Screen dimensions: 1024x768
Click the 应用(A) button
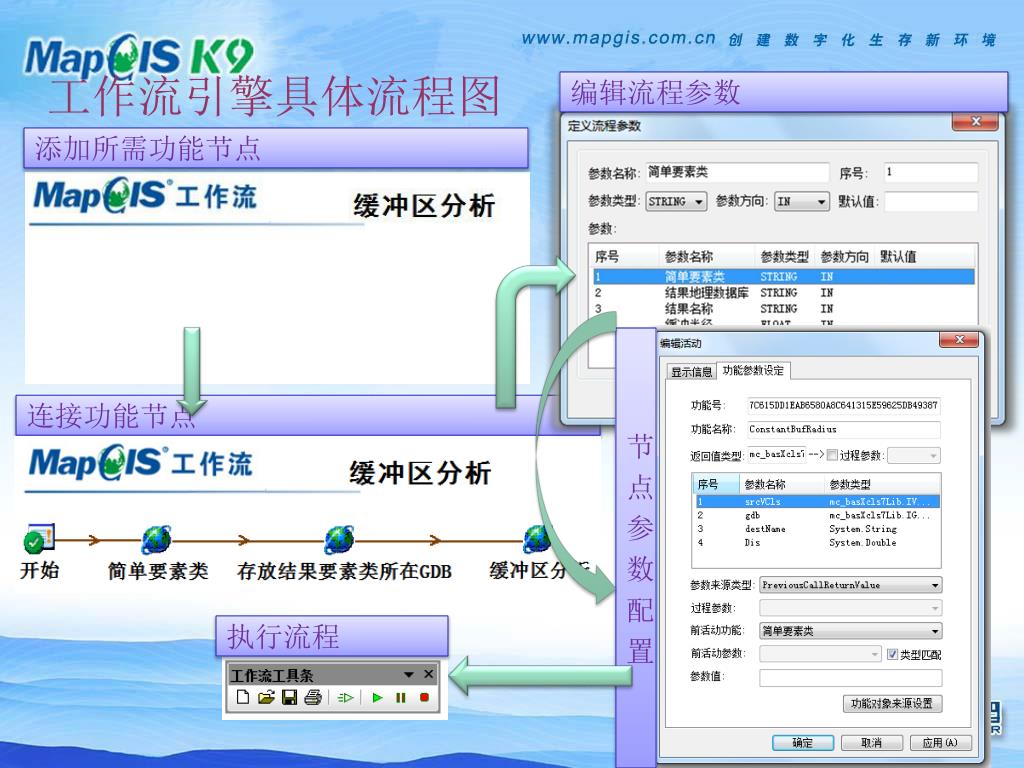(940, 743)
